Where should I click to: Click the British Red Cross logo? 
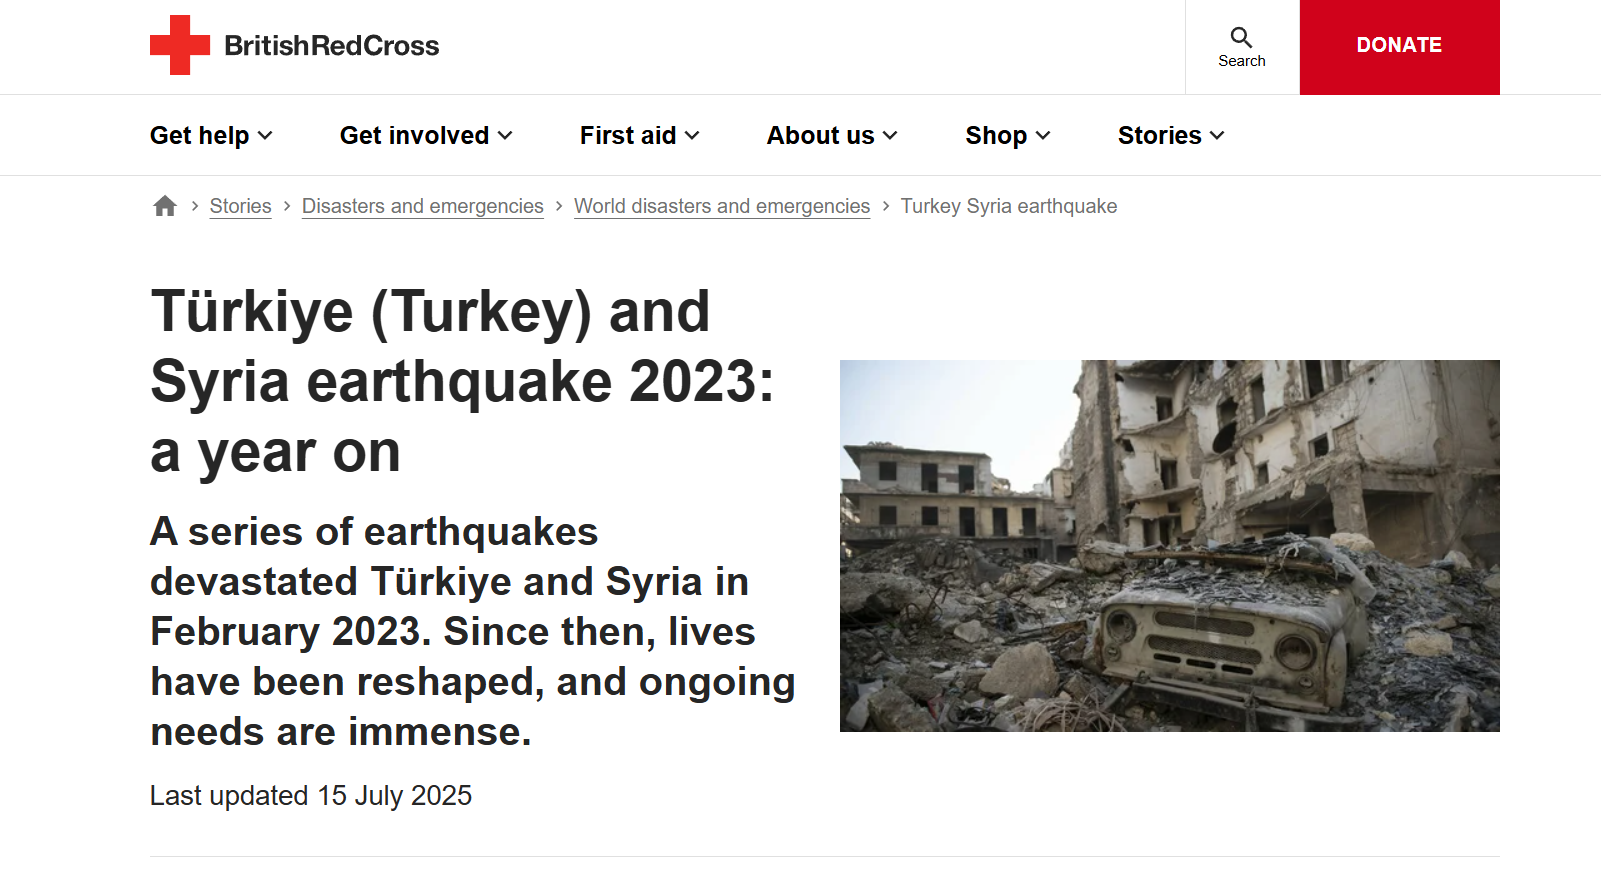(294, 46)
